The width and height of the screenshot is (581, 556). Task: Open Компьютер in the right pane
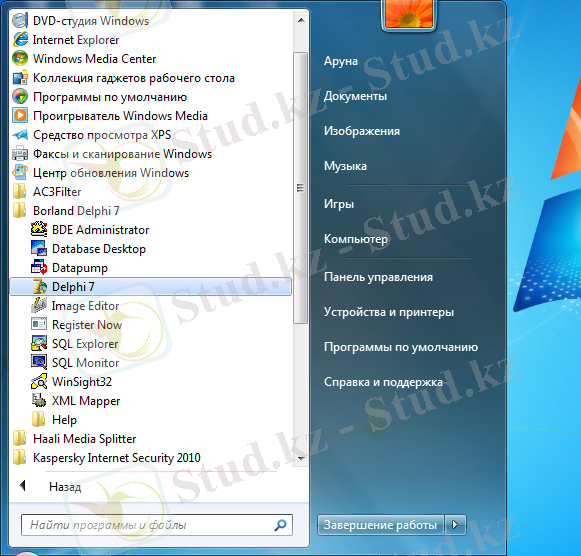(356, 239)
